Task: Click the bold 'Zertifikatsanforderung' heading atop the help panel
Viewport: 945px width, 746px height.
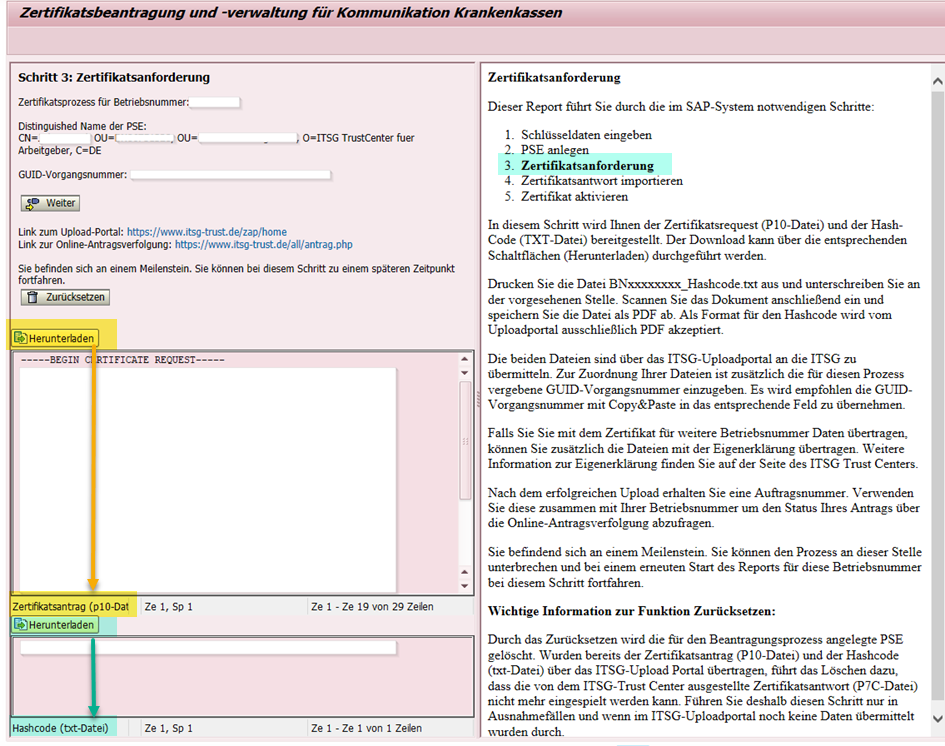Action: click(x=554, y=77)
